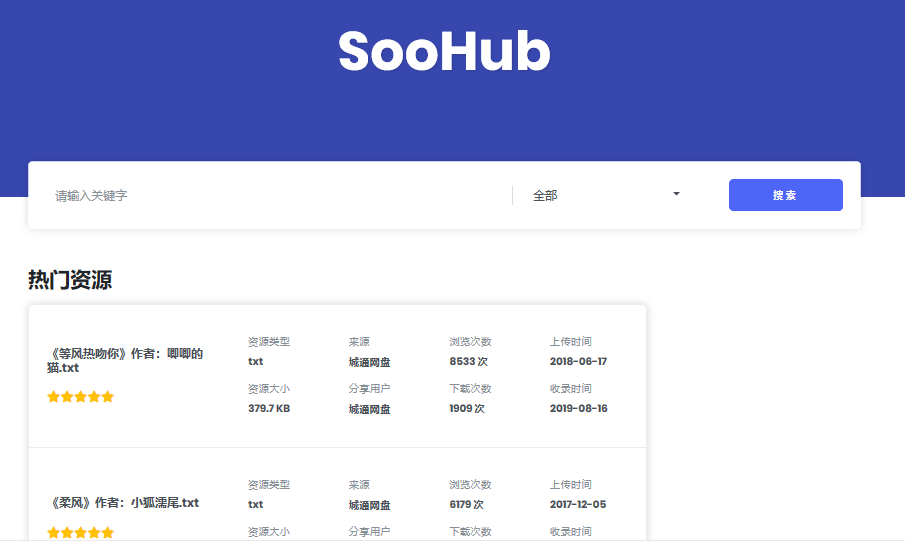Click the star rating of 《柔风》

coord(80,532)
